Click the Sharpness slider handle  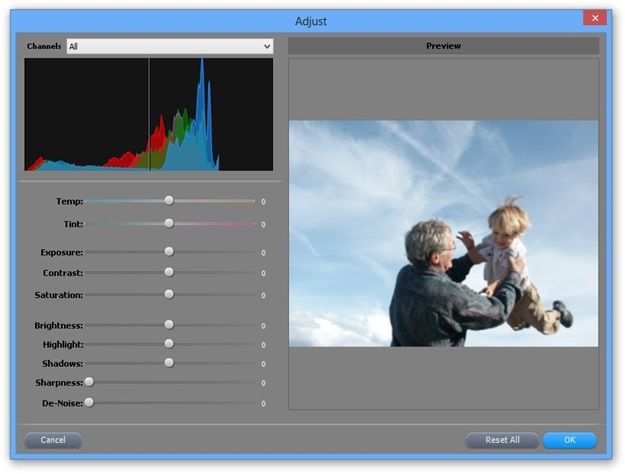coord(89,382)
